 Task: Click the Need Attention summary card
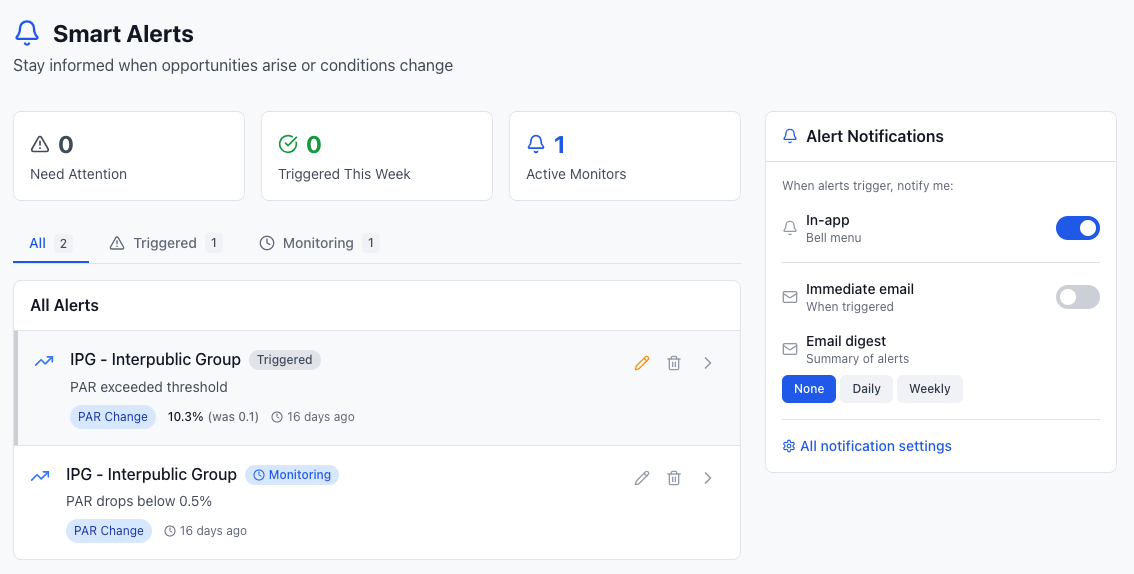[x=129, y=156]
